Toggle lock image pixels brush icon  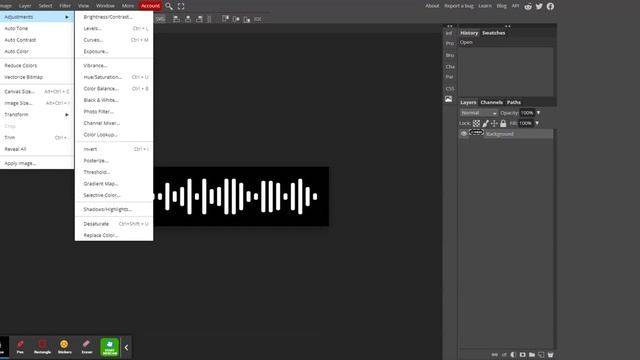485,123
